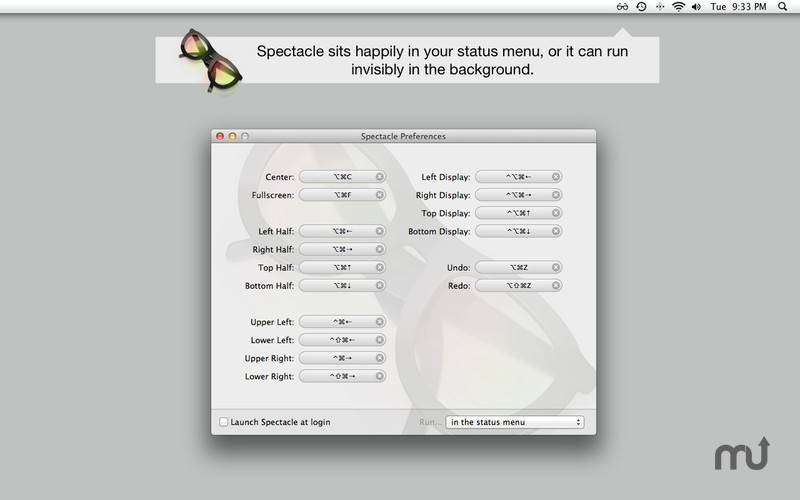
Task: Enable Launch Spectacle at login checkbox
Action: [x=223, y=422]
